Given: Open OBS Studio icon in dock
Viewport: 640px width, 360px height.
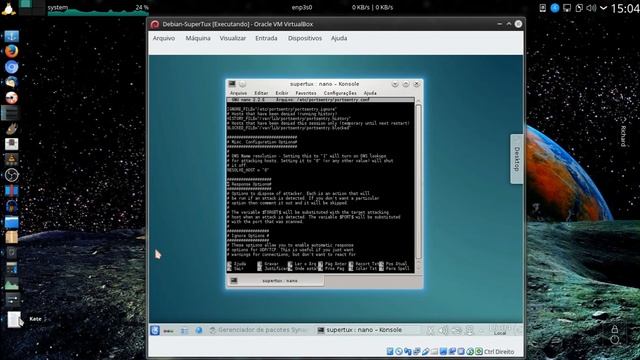Looking at the screenshot, I should click(x=11, y=175).
